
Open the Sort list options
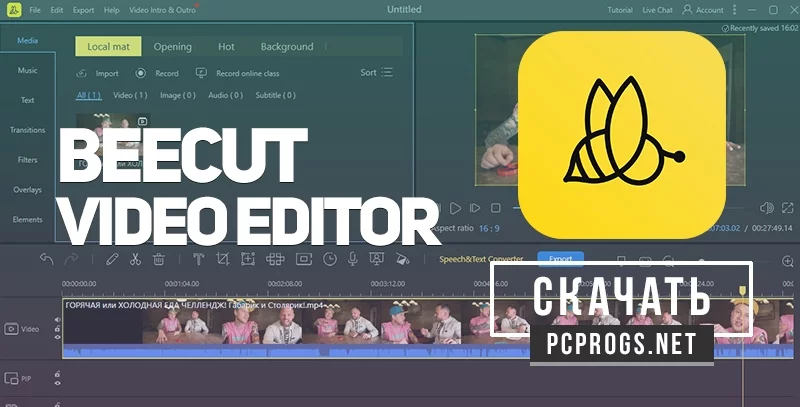coord(377,72)
